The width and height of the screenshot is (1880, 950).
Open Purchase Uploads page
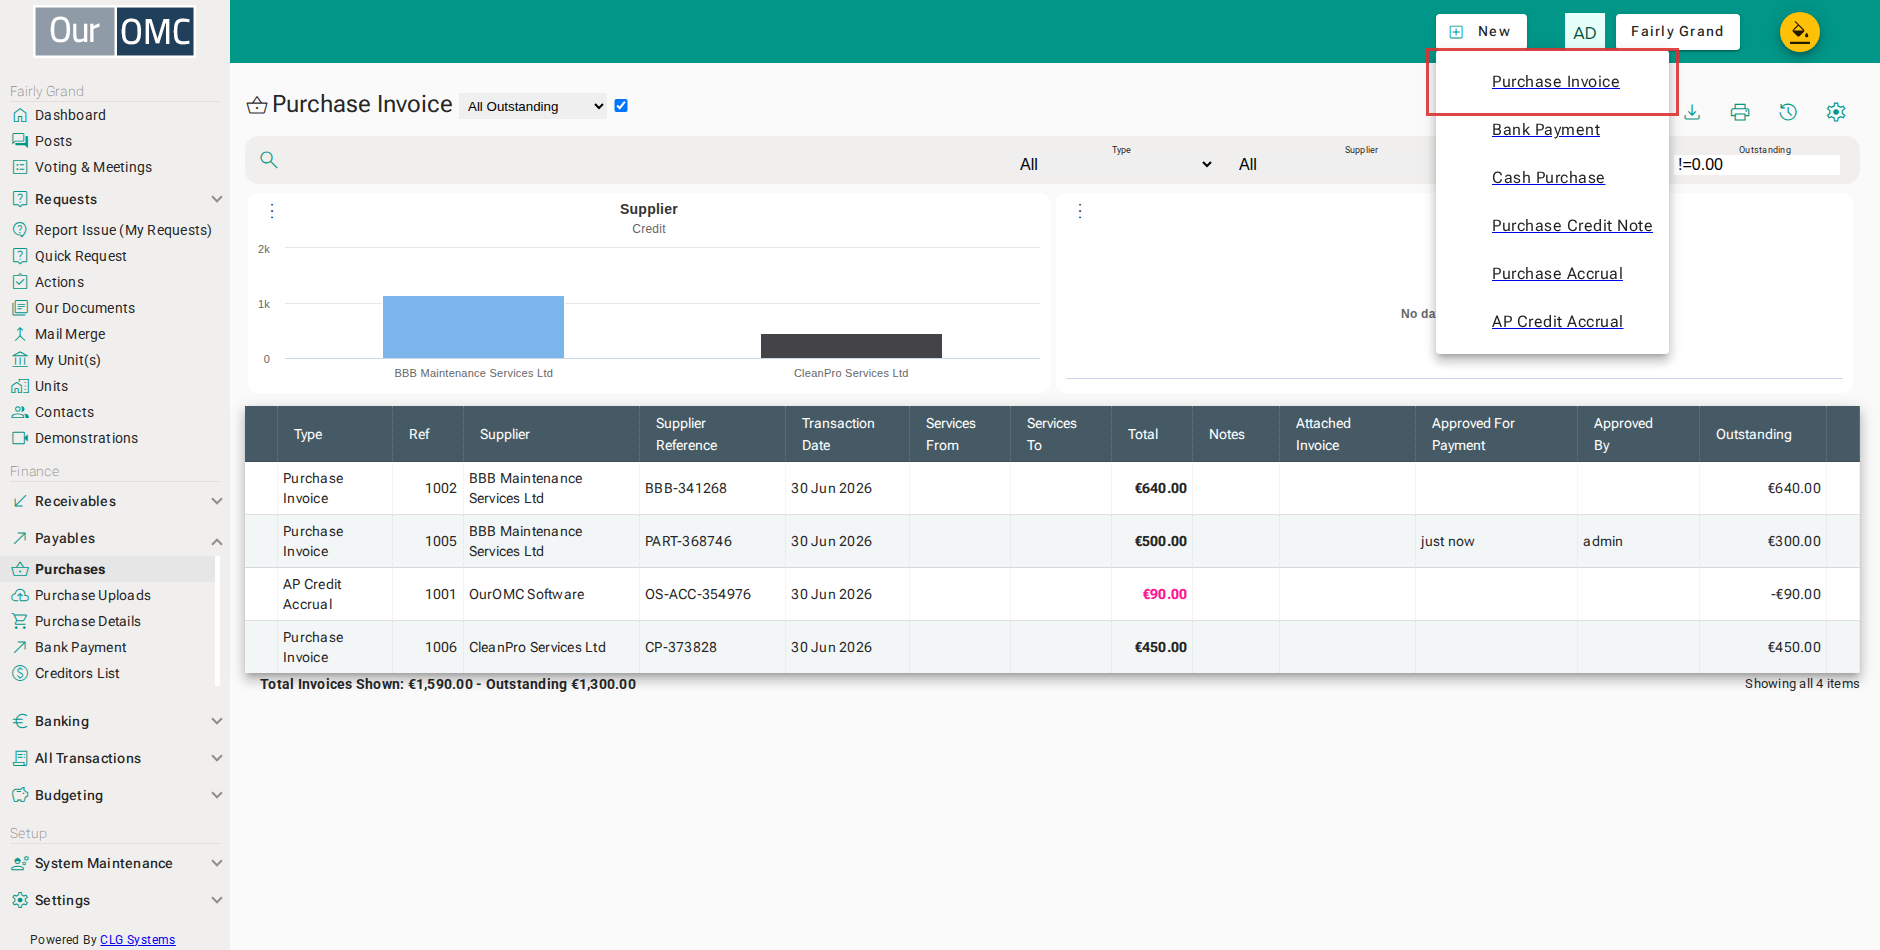point(93,595)
